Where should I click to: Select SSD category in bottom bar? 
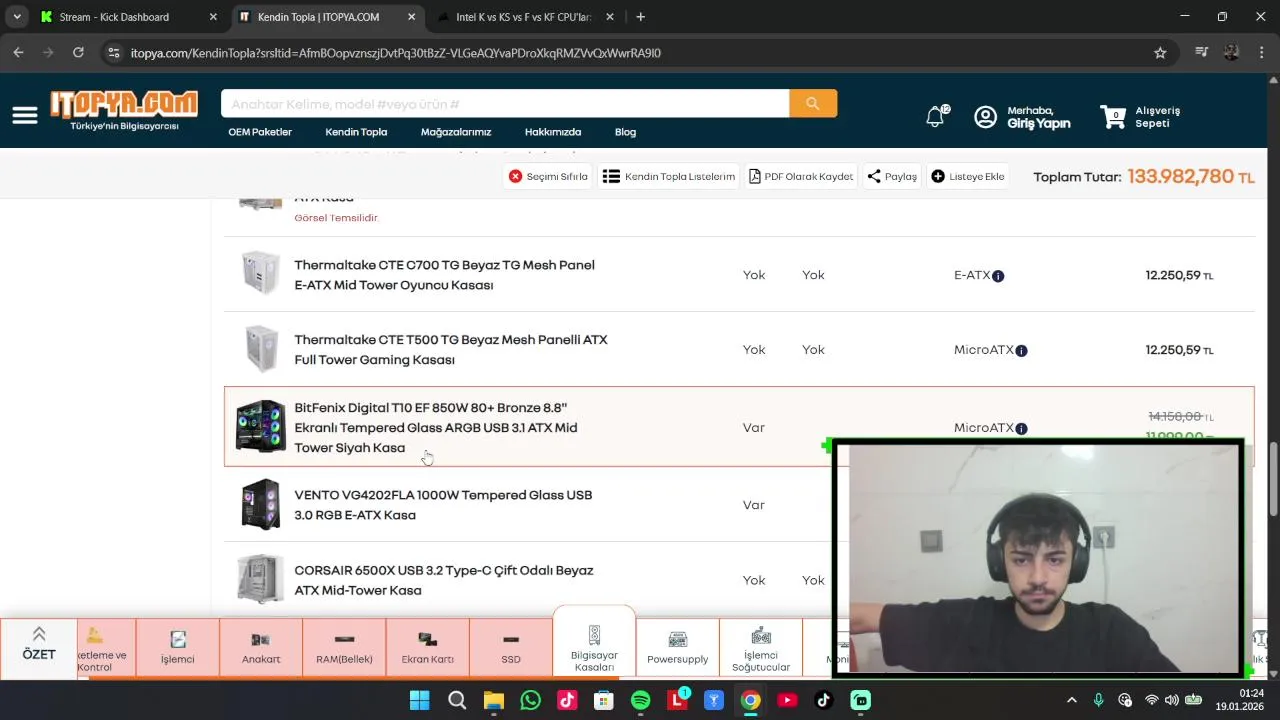(511, 648)
